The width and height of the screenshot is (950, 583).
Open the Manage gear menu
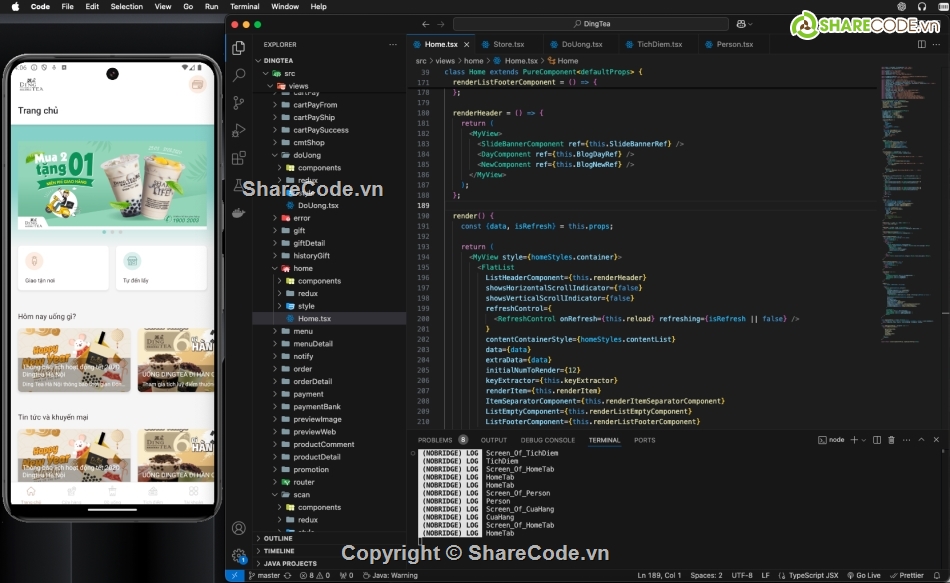(239, 555)
